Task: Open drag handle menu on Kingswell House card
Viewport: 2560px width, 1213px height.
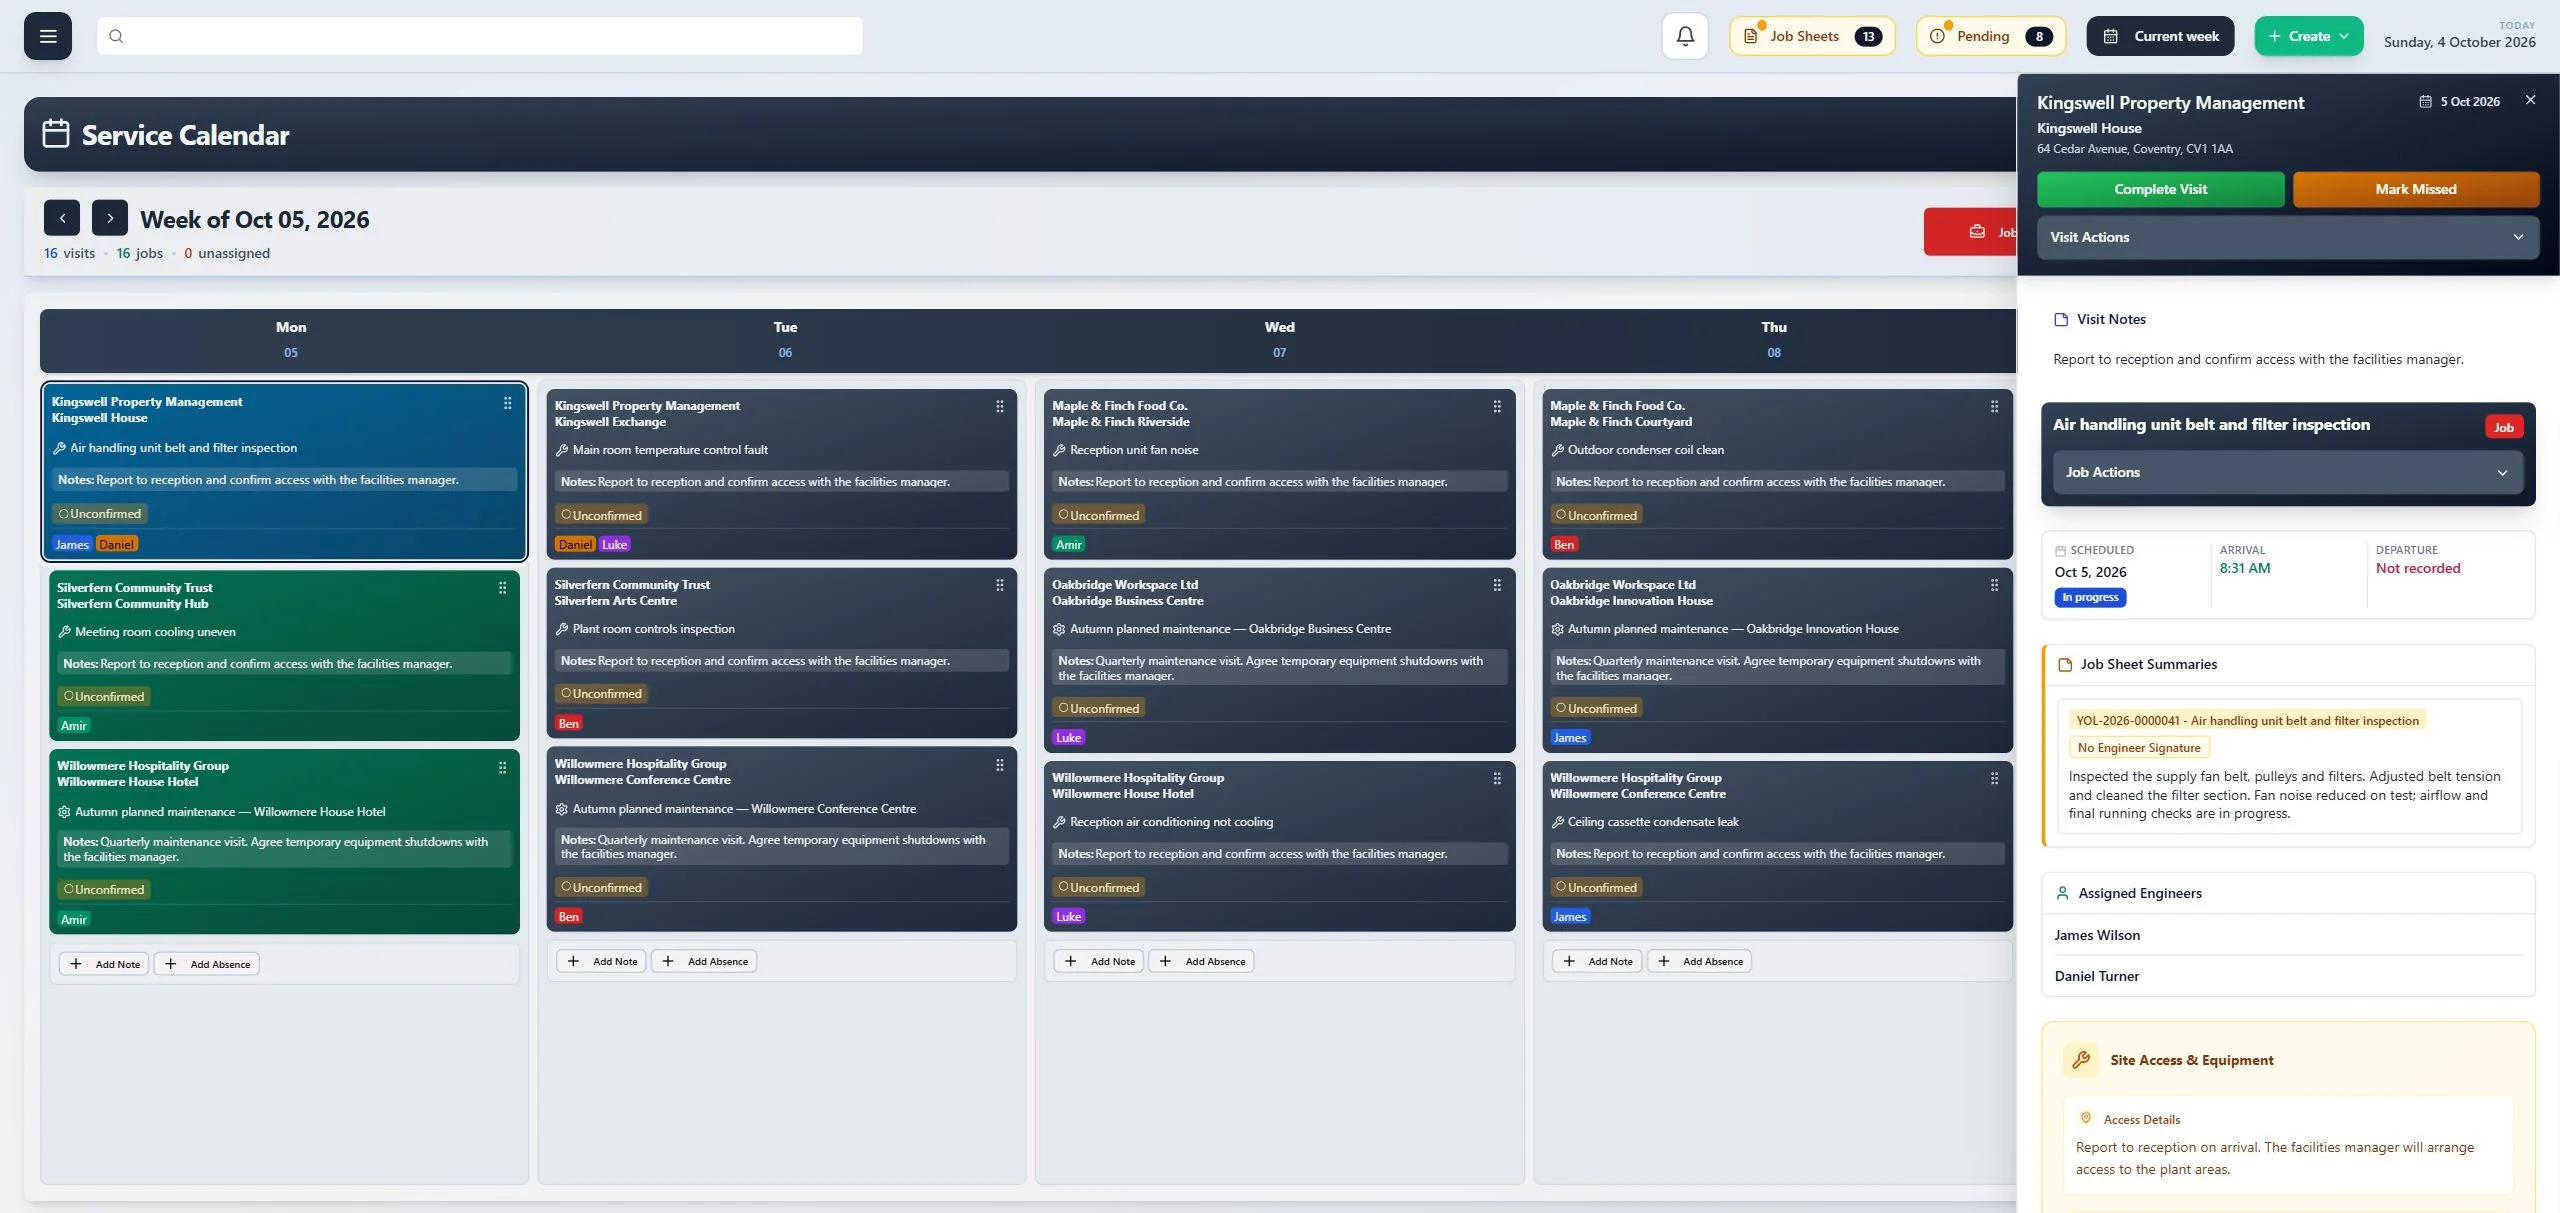Action: coord(507,403)
